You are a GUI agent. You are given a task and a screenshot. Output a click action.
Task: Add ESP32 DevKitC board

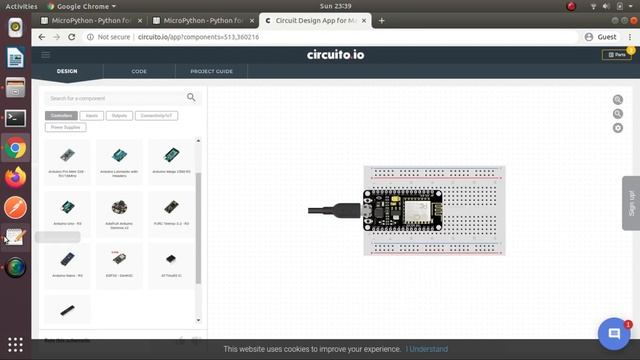click(x=119, y=266)
